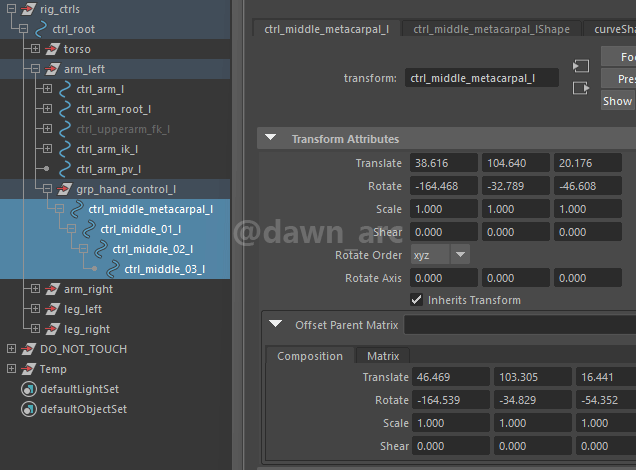Click the ctrl_arm_root_l curve icon

(x=65, y=109)
